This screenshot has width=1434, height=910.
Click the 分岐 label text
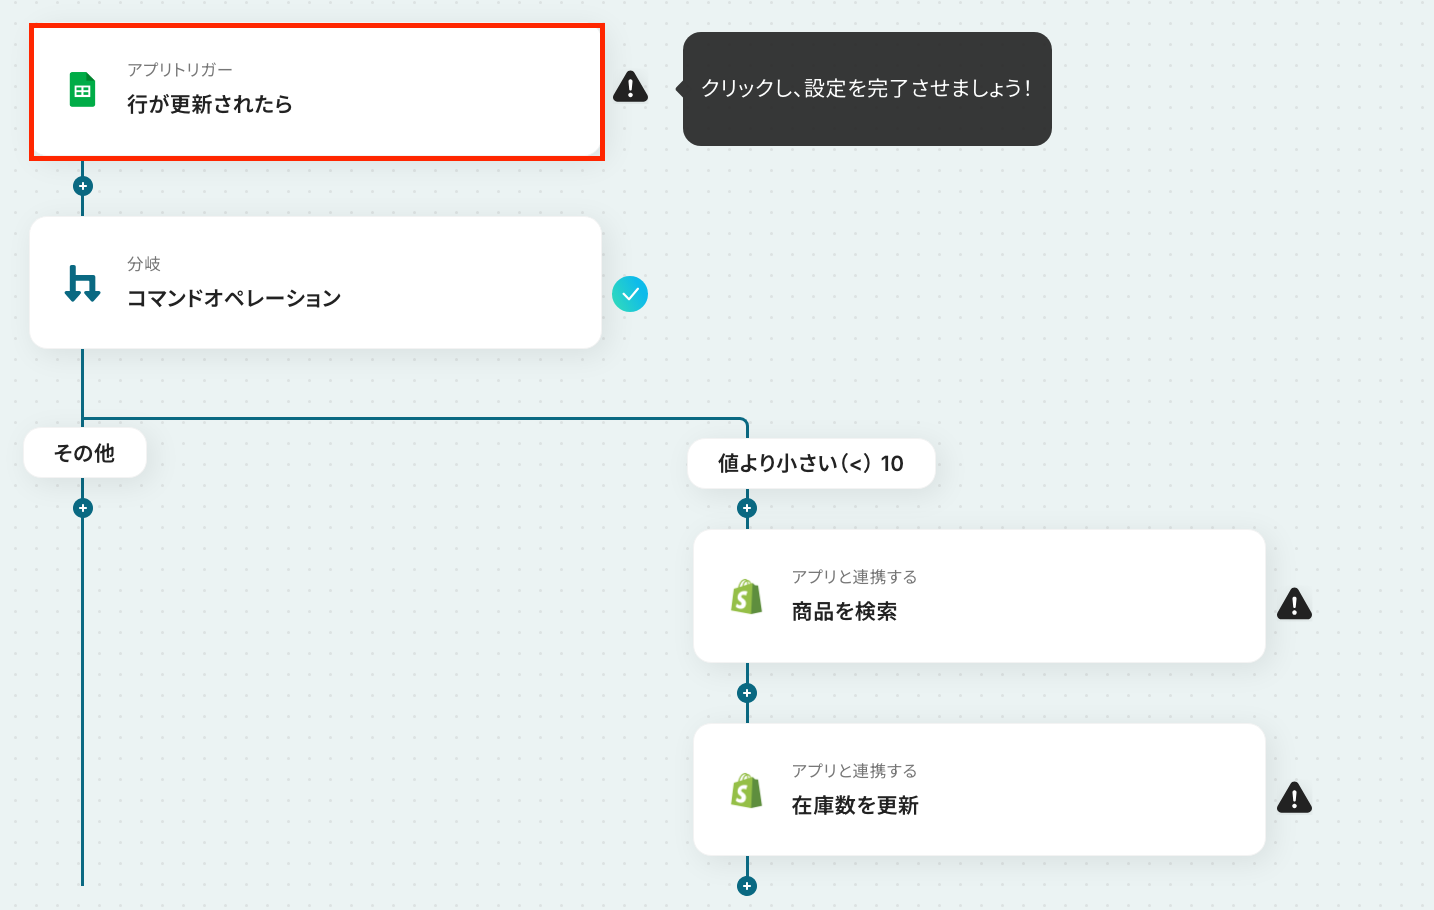144,264
